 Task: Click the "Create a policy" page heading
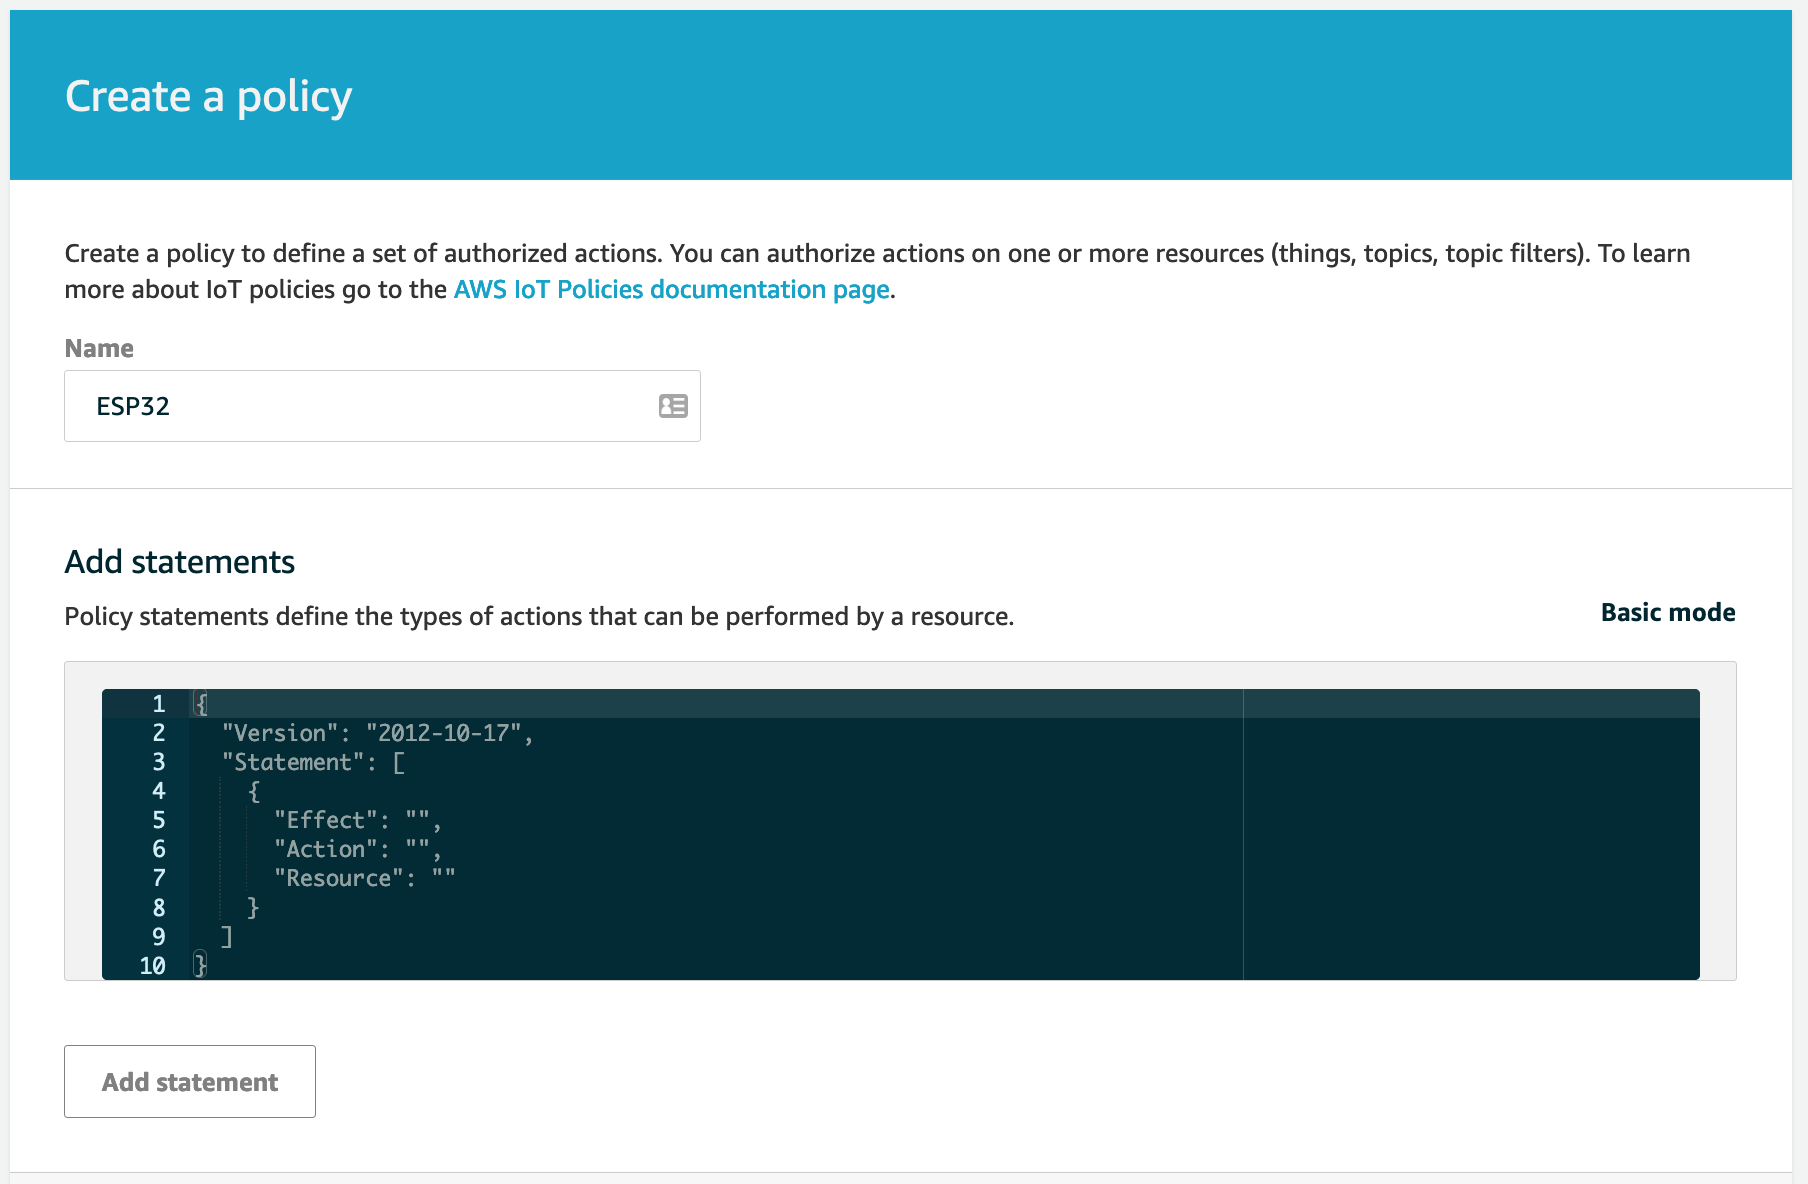click(208, 97)
